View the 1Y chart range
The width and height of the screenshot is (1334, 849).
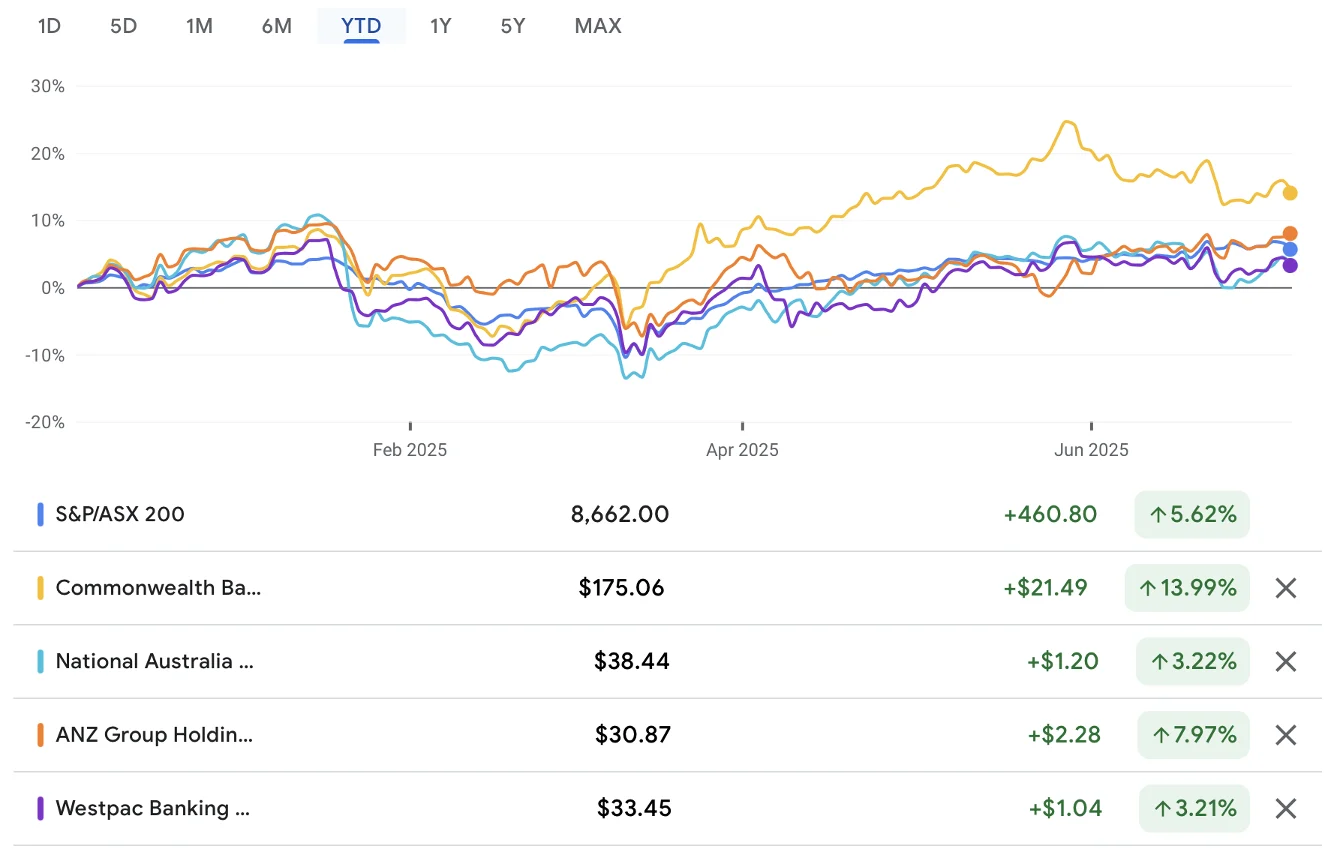[x=440, y=26]
